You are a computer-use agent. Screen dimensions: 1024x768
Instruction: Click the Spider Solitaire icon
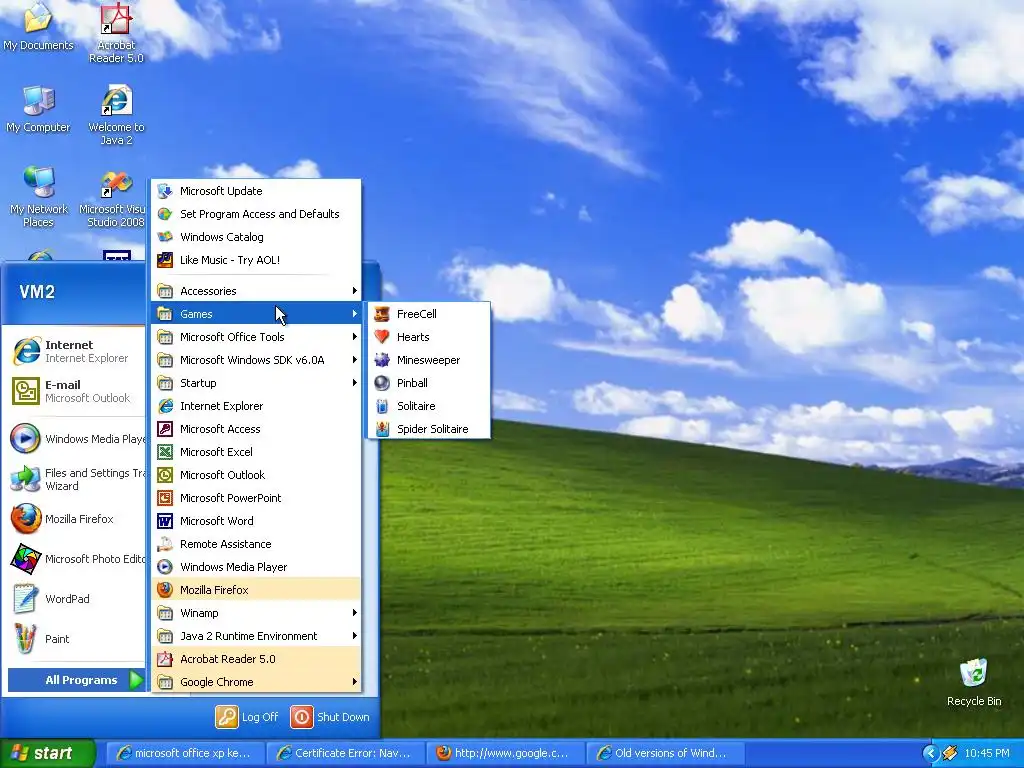click(382, 429)
